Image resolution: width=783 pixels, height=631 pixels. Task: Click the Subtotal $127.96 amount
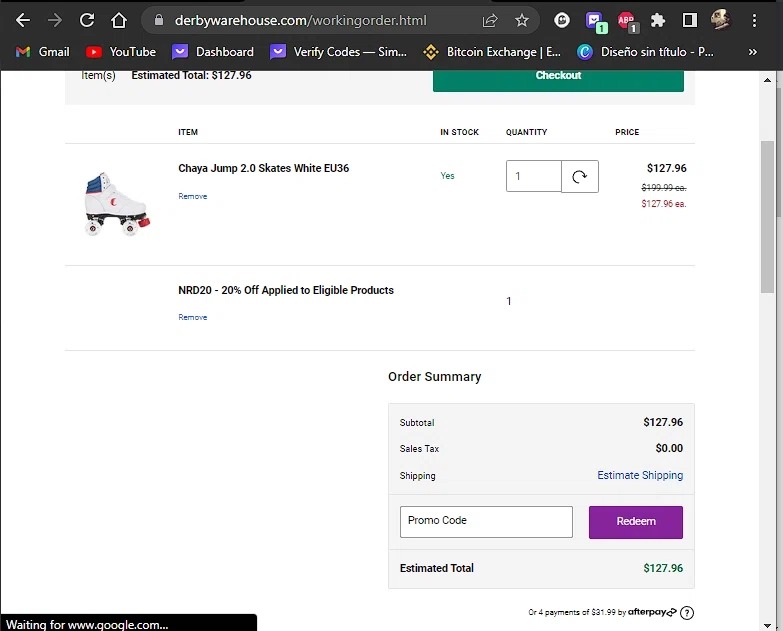pyautogui.click(x=663, y=422)
